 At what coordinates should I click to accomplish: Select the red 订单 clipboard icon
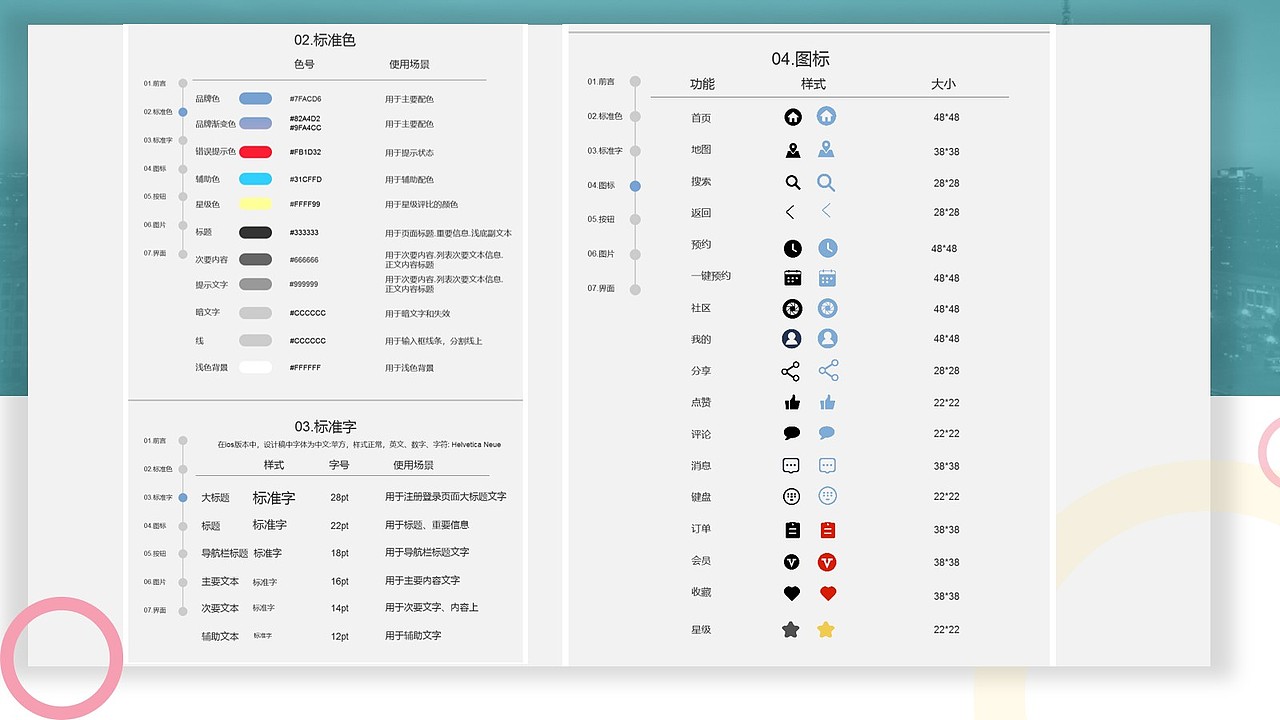(827, 530)
